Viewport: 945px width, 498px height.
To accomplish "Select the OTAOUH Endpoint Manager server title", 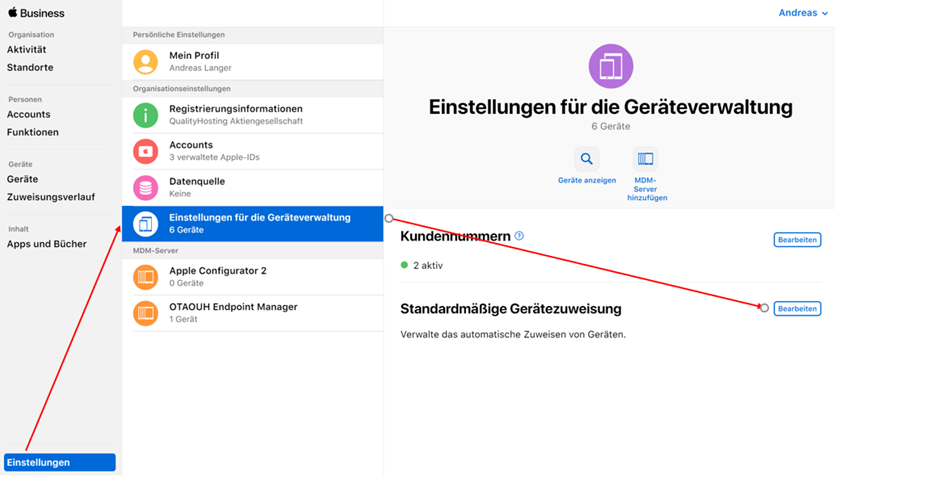I will coord(233,307).
